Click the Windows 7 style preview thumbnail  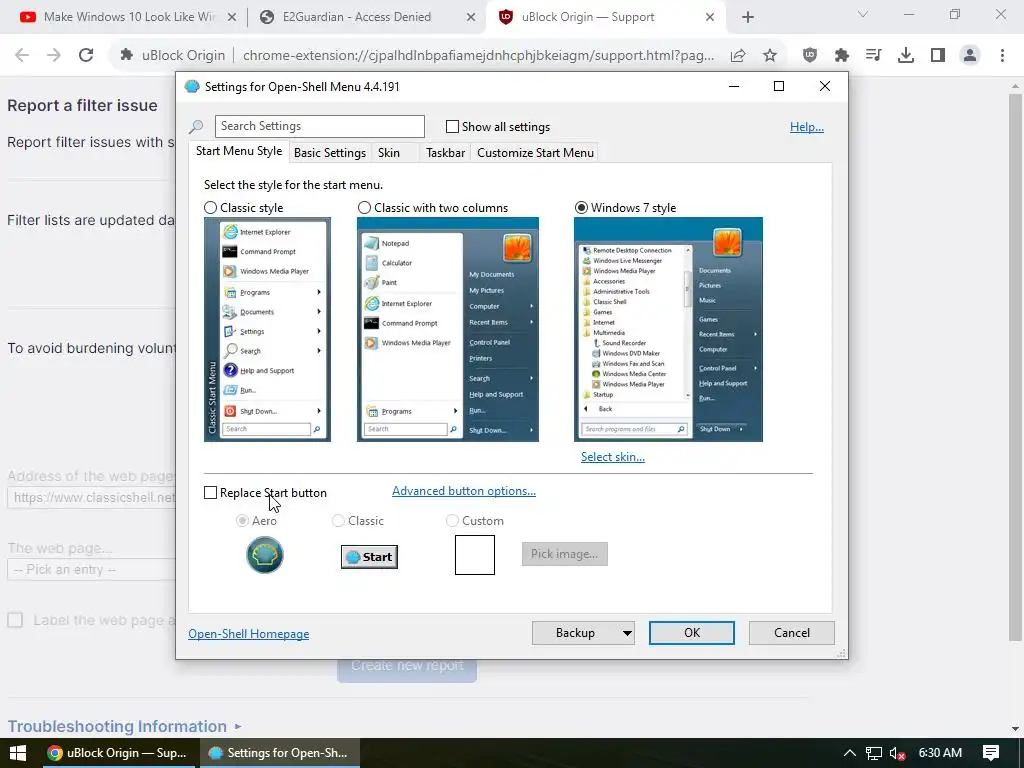[668, 330]
